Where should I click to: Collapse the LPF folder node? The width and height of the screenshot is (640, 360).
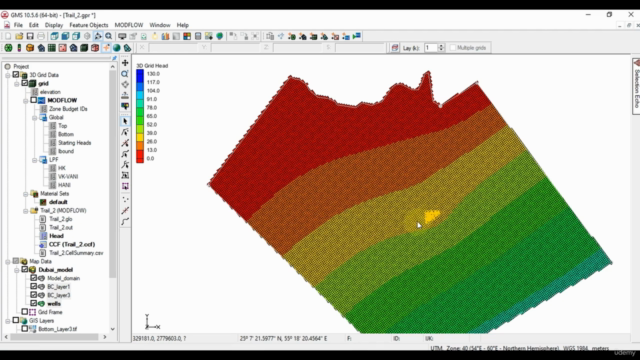click(x=35, y=160)
